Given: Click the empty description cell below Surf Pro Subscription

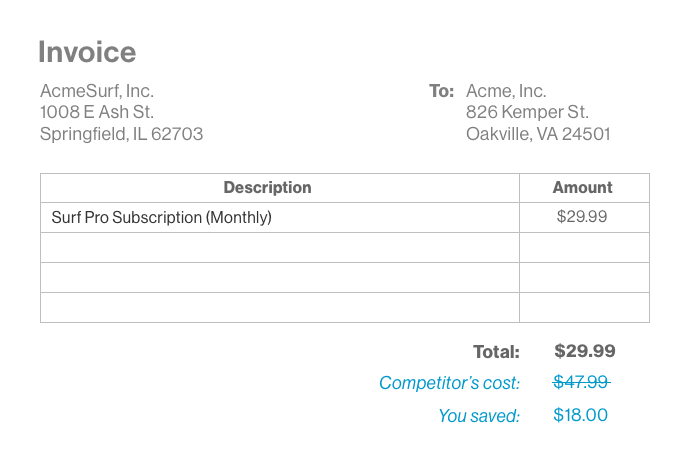Looking at the screenshot, I should tap(280, 247).
